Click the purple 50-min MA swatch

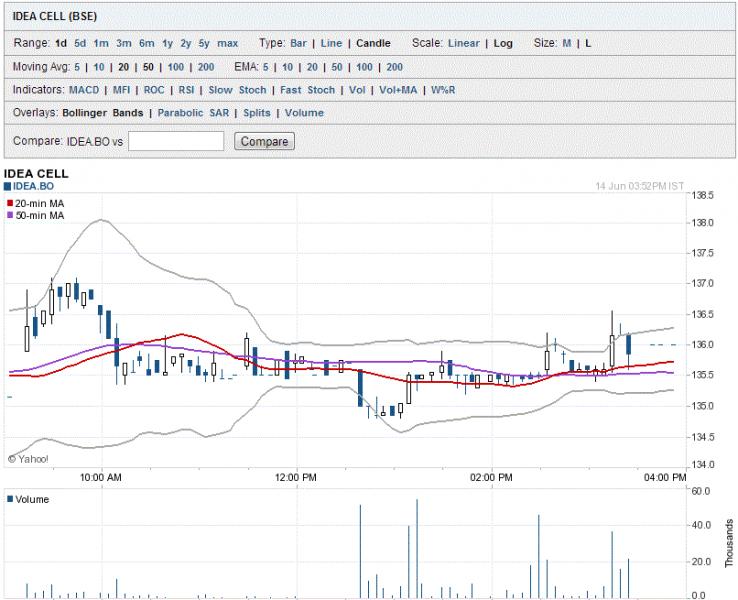10,215
